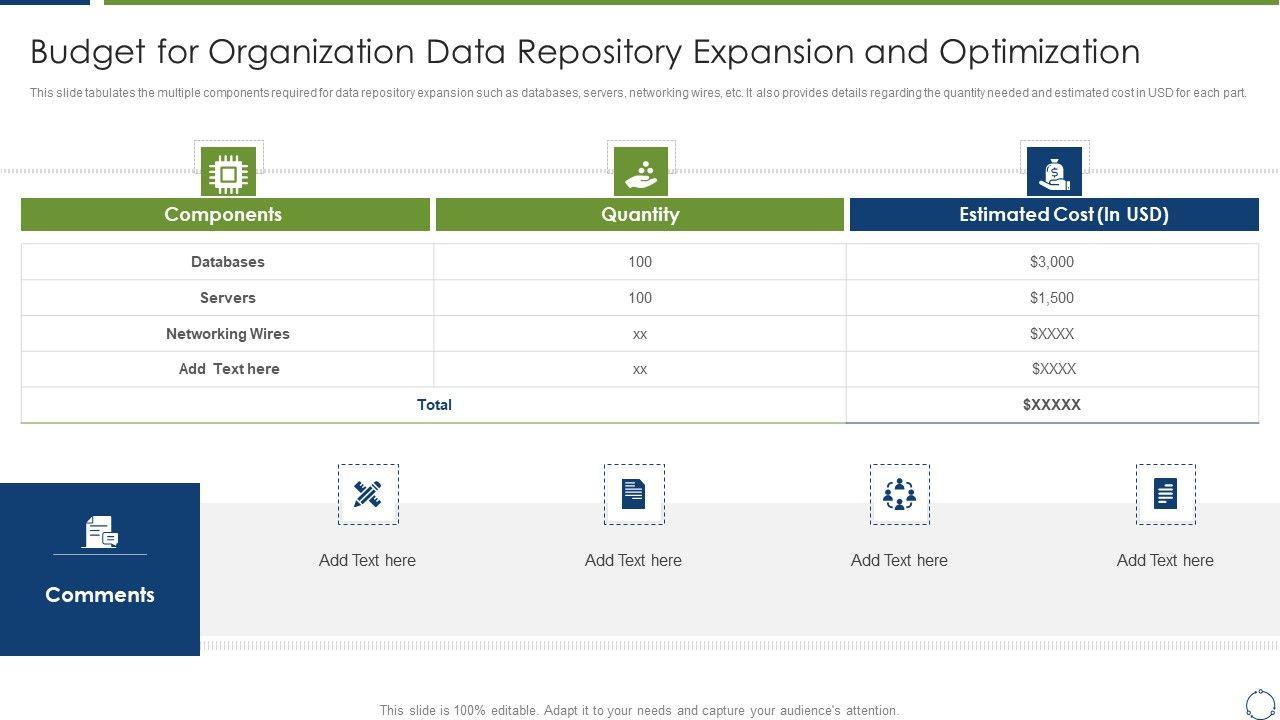Select the Total row label
Viewport: 1280px width, 720px height.
(x=434, y=405)
